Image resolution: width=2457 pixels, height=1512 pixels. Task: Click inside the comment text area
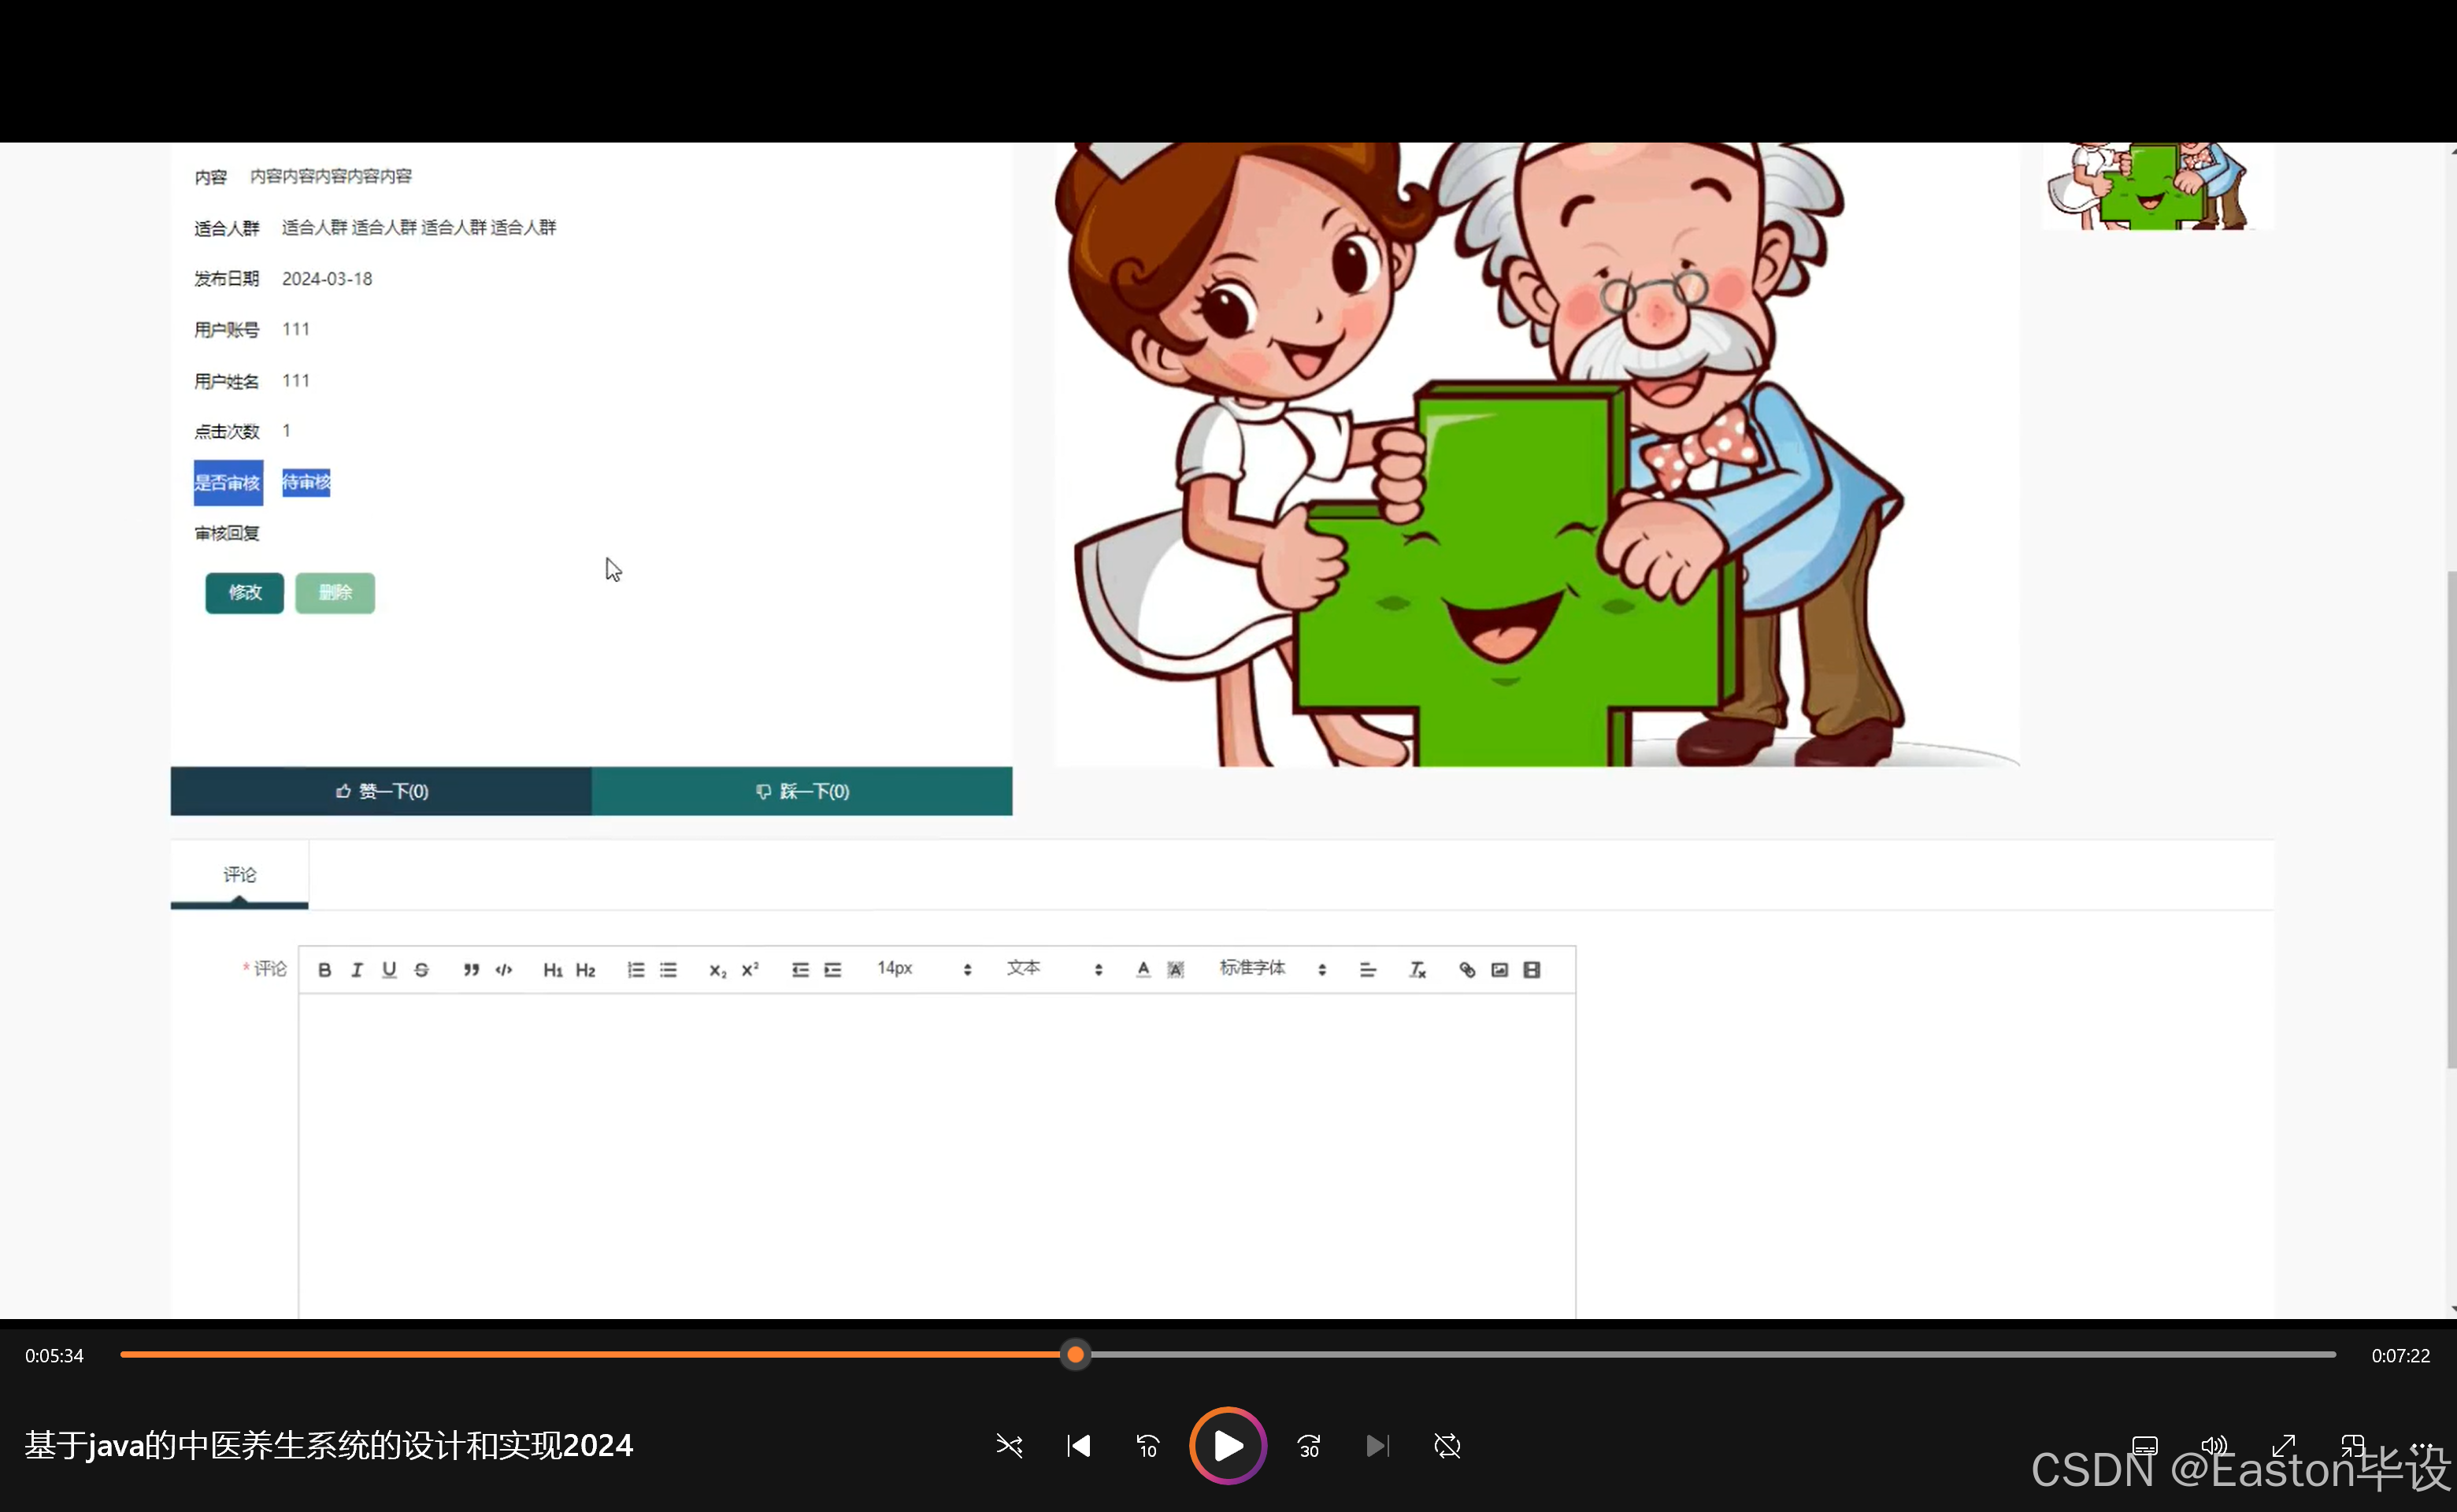pos(936,1150)
